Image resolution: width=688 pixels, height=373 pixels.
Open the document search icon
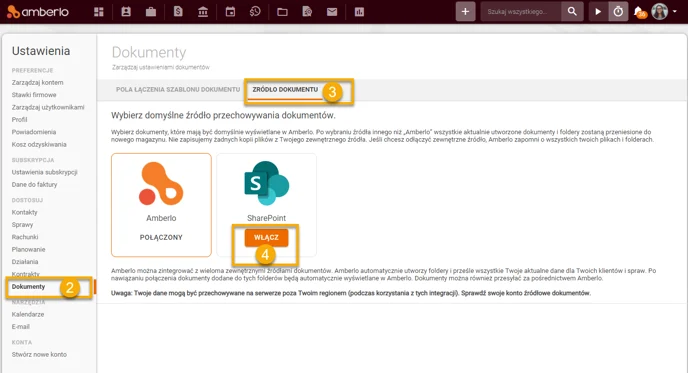(307, 12)
